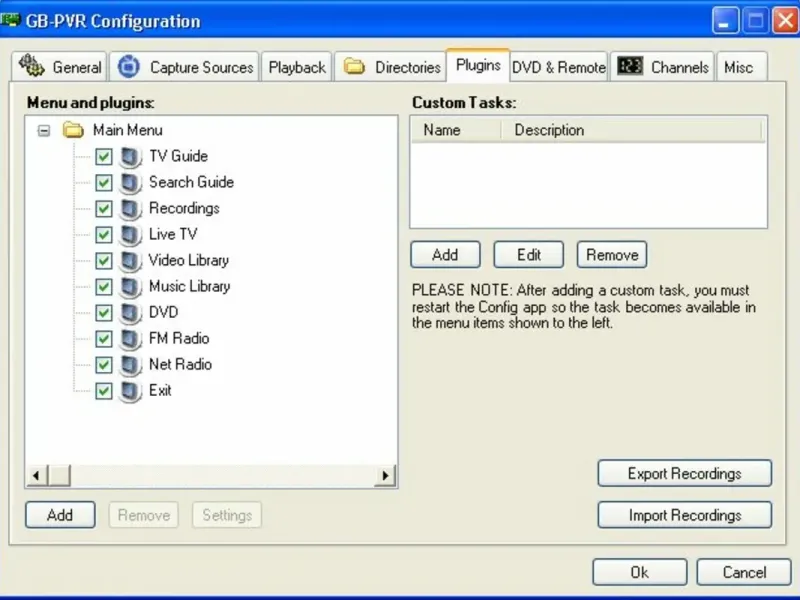This screenshot has height=600, width=800.
Task: Click the Exit plugin icon
Action: 130,391
